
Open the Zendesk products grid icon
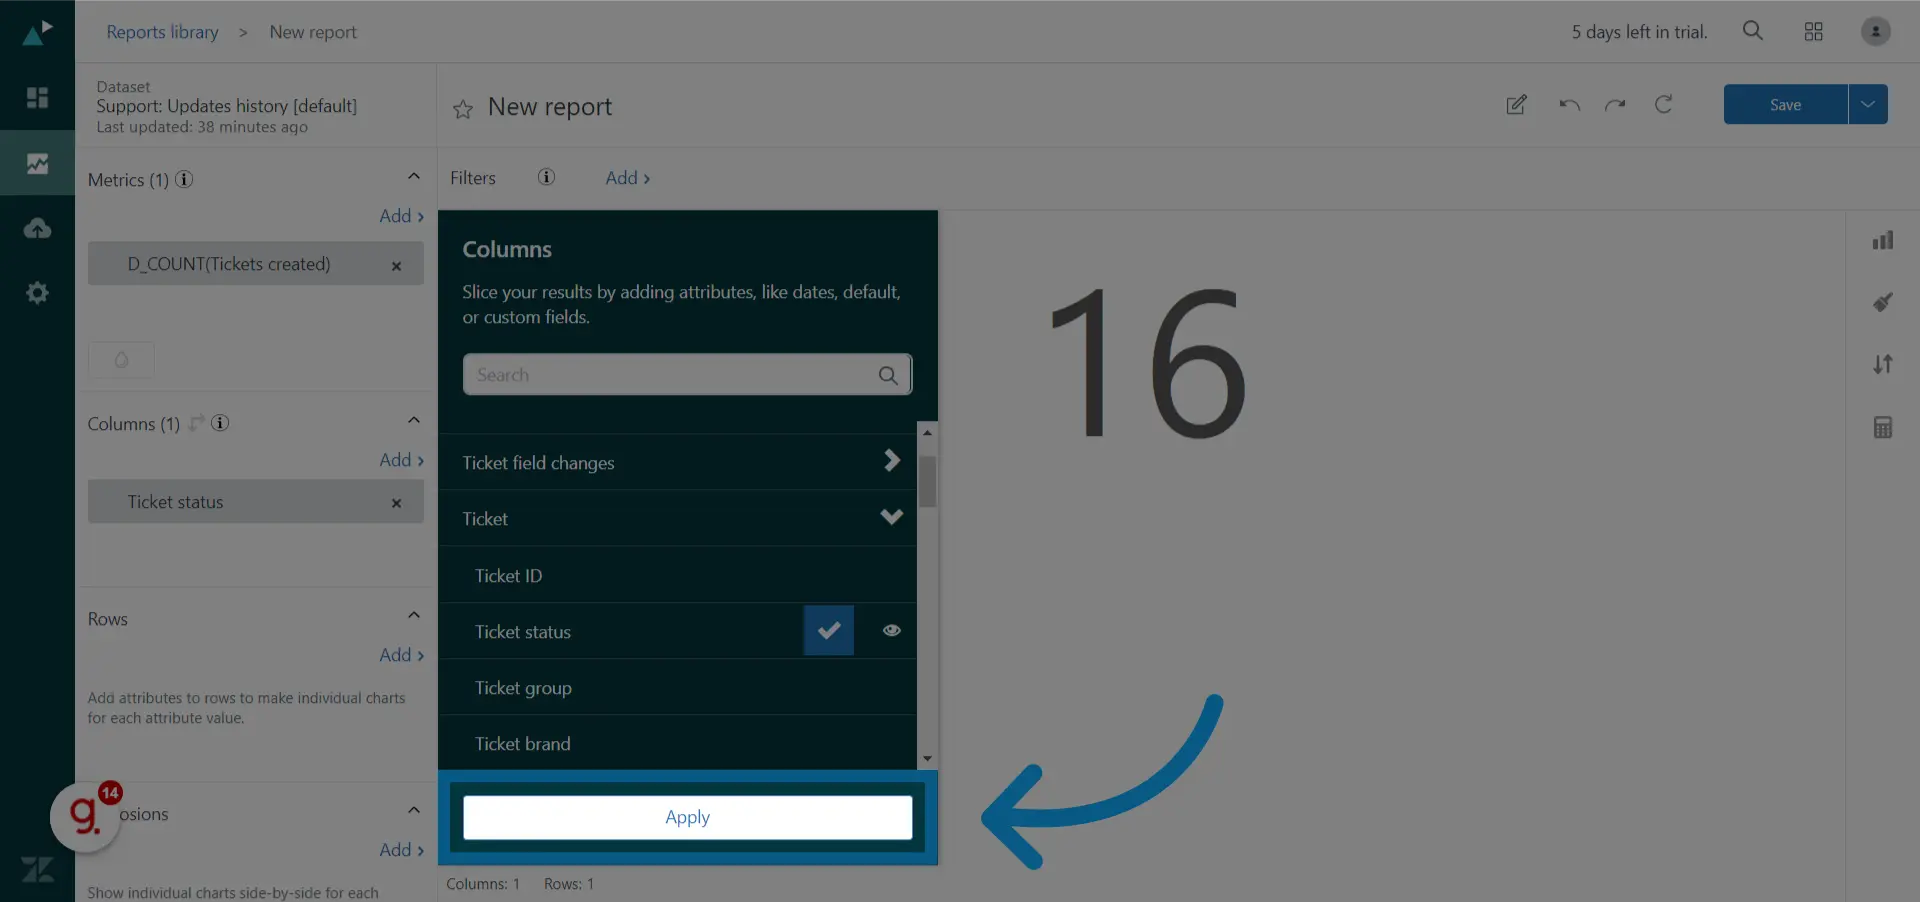(x=1813, y=32)
